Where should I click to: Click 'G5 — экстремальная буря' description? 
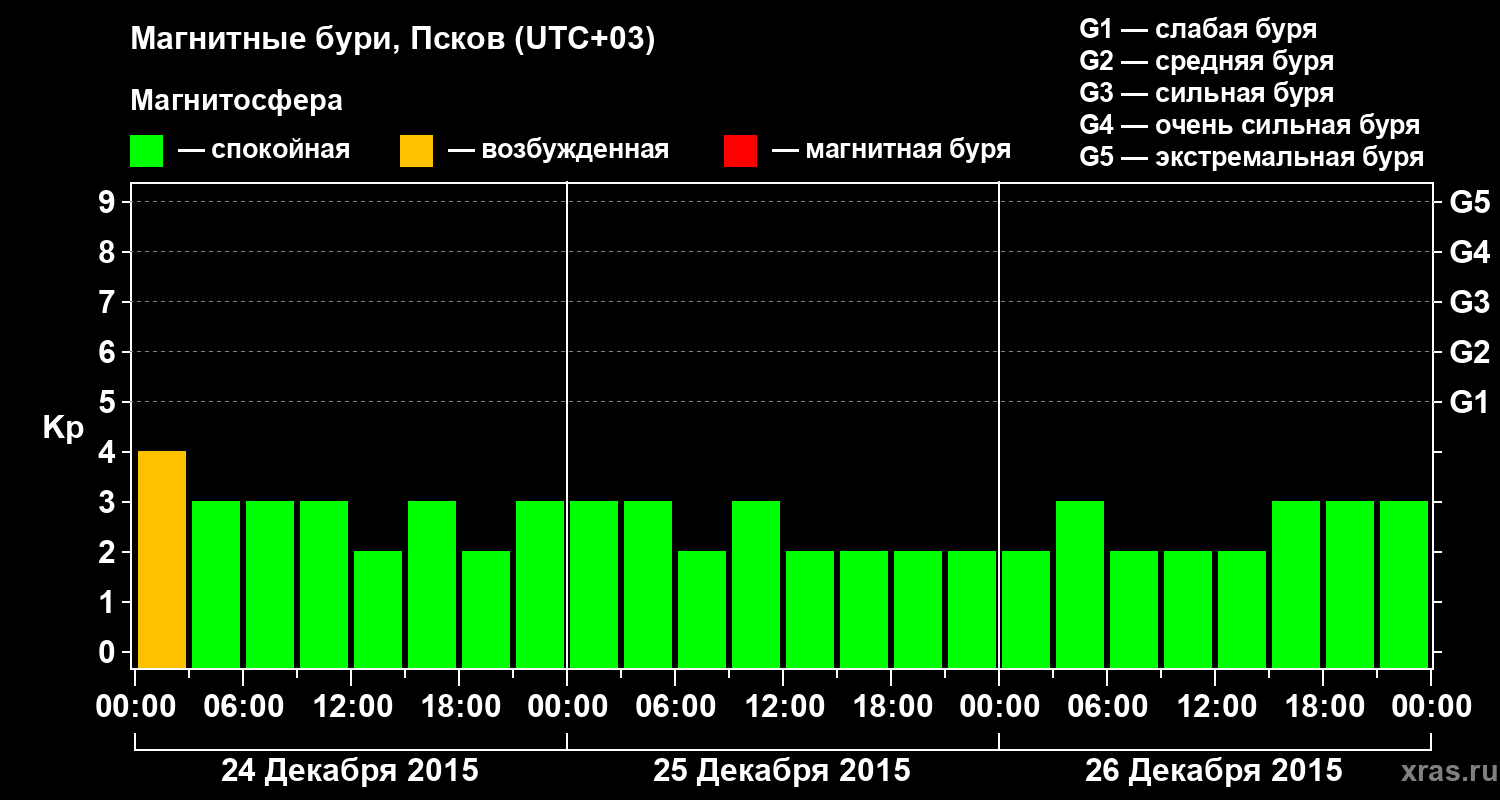[x=1251, y=157]
